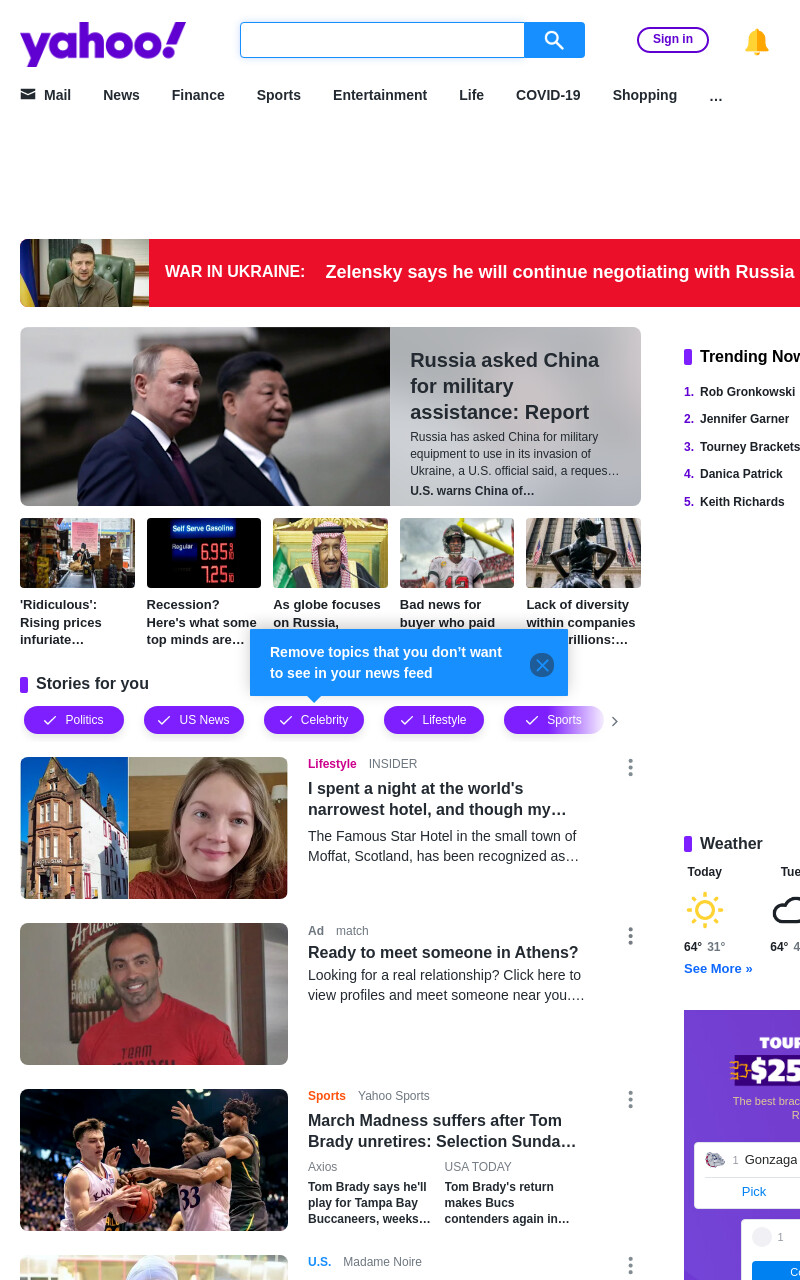Toggle the Sports topic chip
Image resolution: width=800 pixels, height=1280 pixels.
554,720
